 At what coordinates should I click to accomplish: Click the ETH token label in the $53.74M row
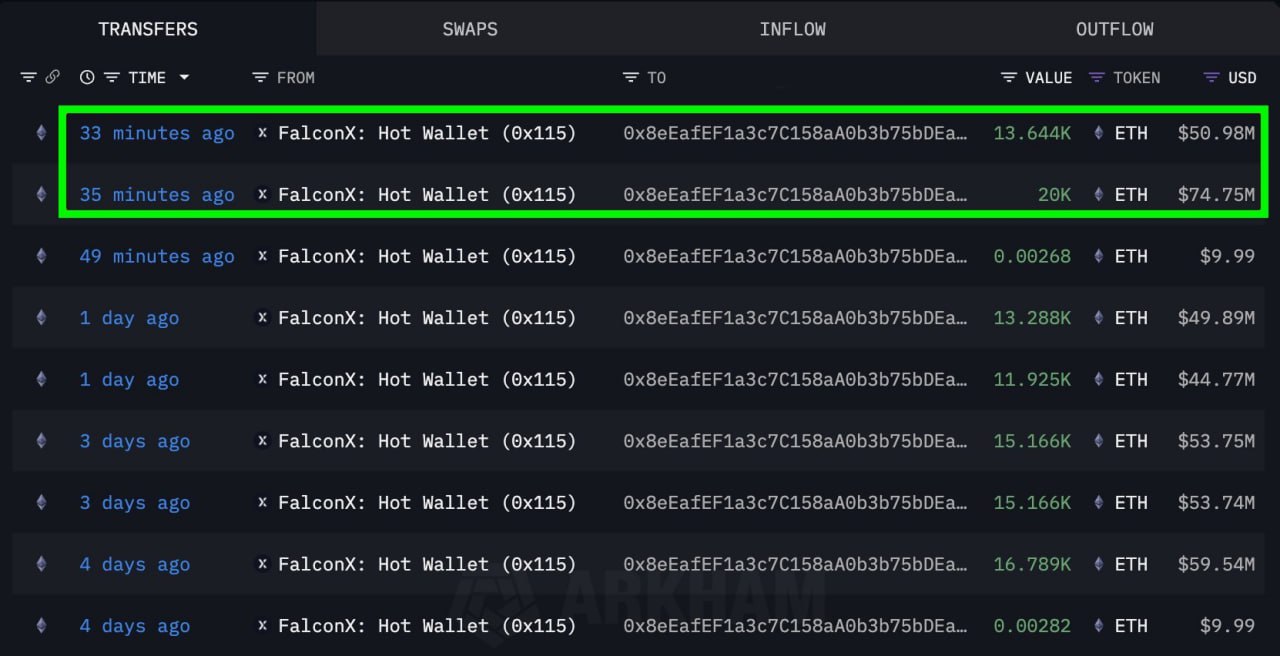(1131, 502)
